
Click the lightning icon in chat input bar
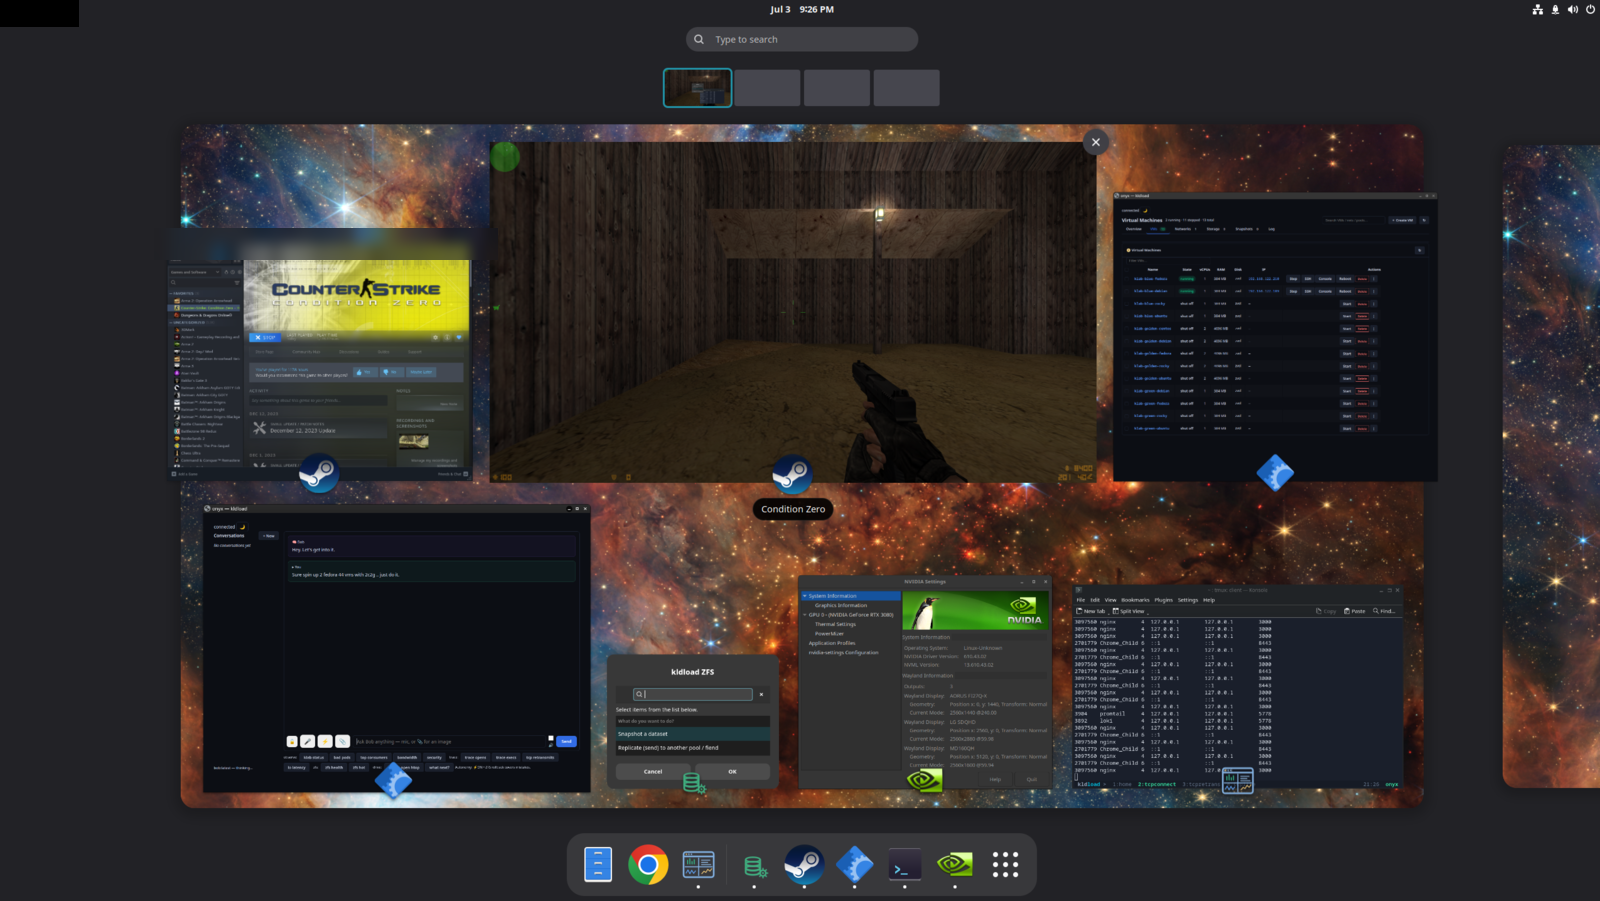[325, 741]
